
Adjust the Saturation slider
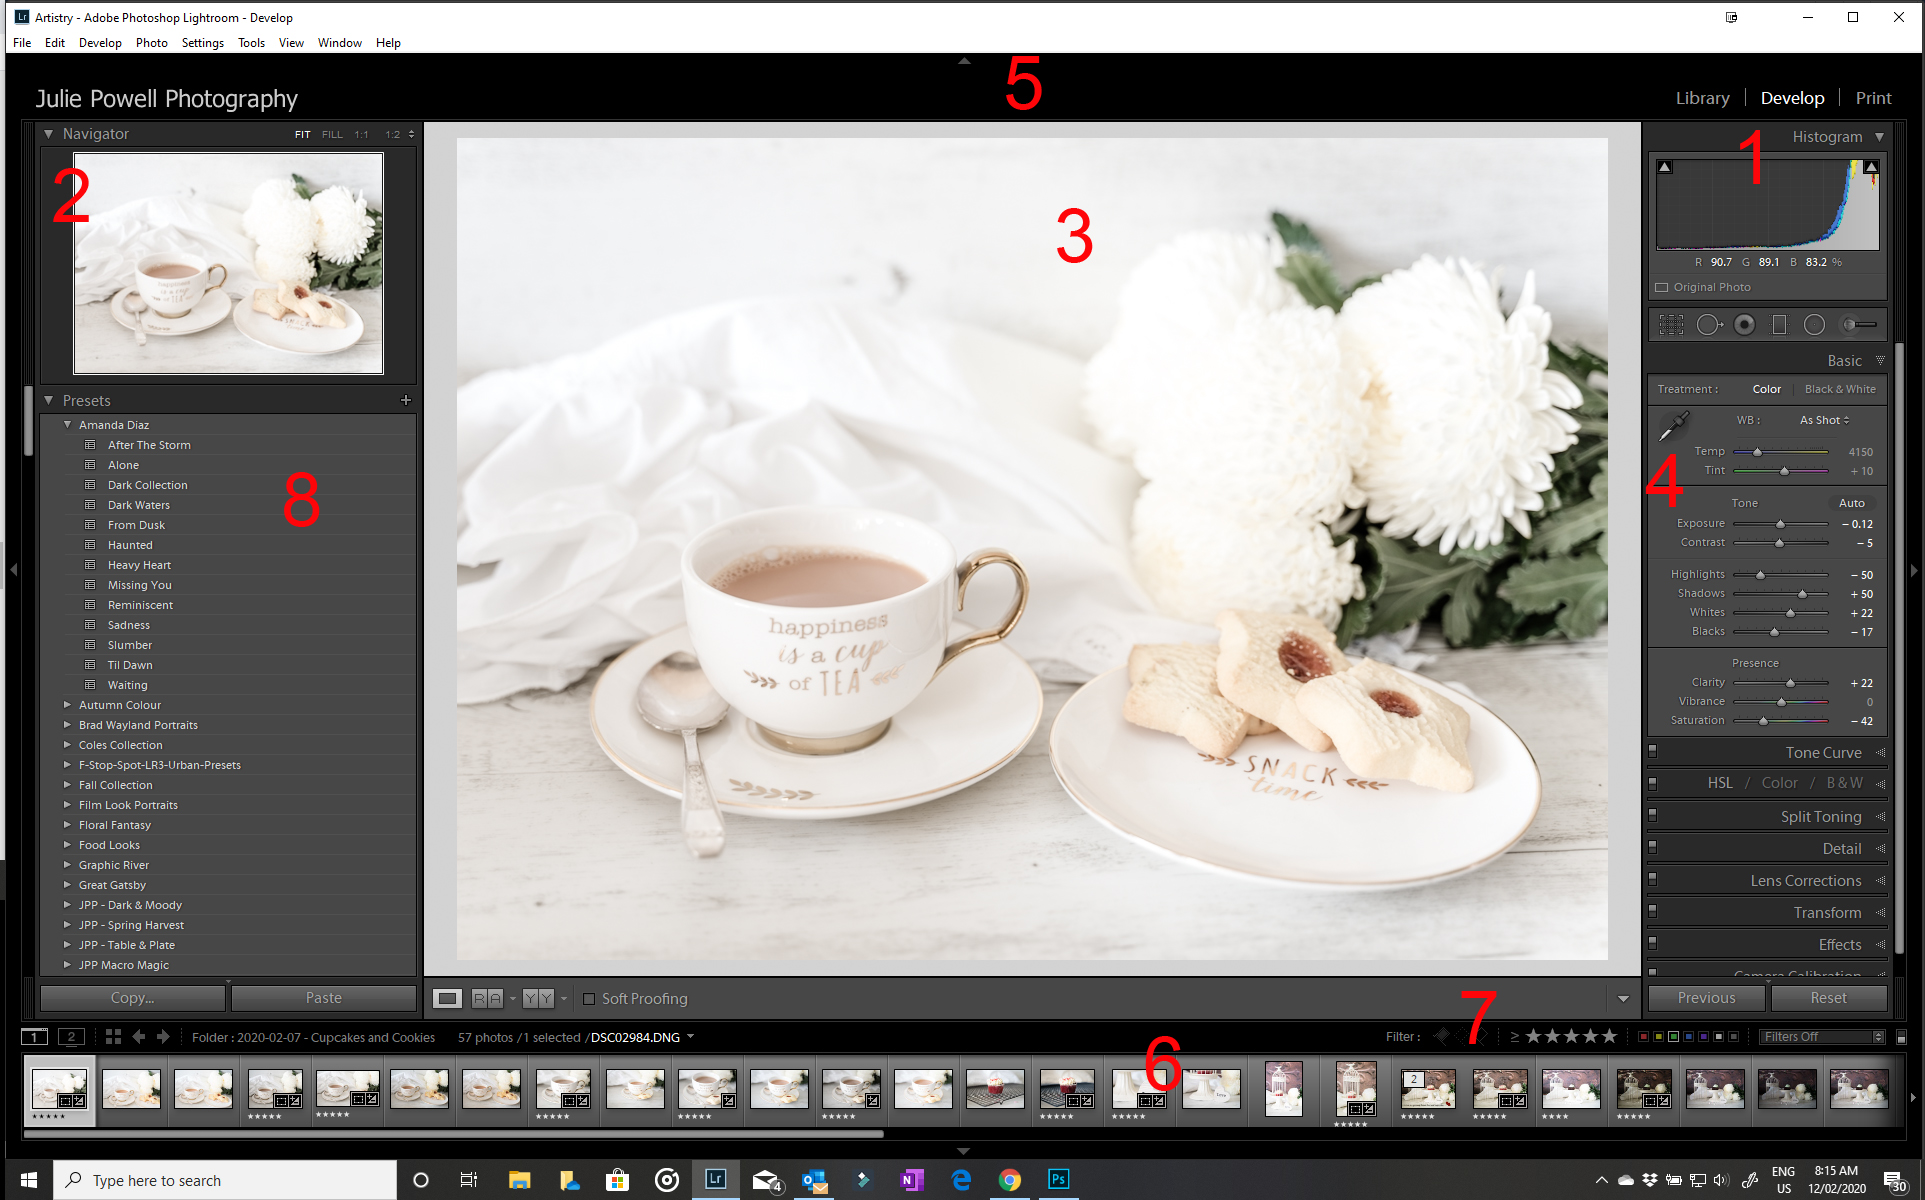coord(1764,721)
